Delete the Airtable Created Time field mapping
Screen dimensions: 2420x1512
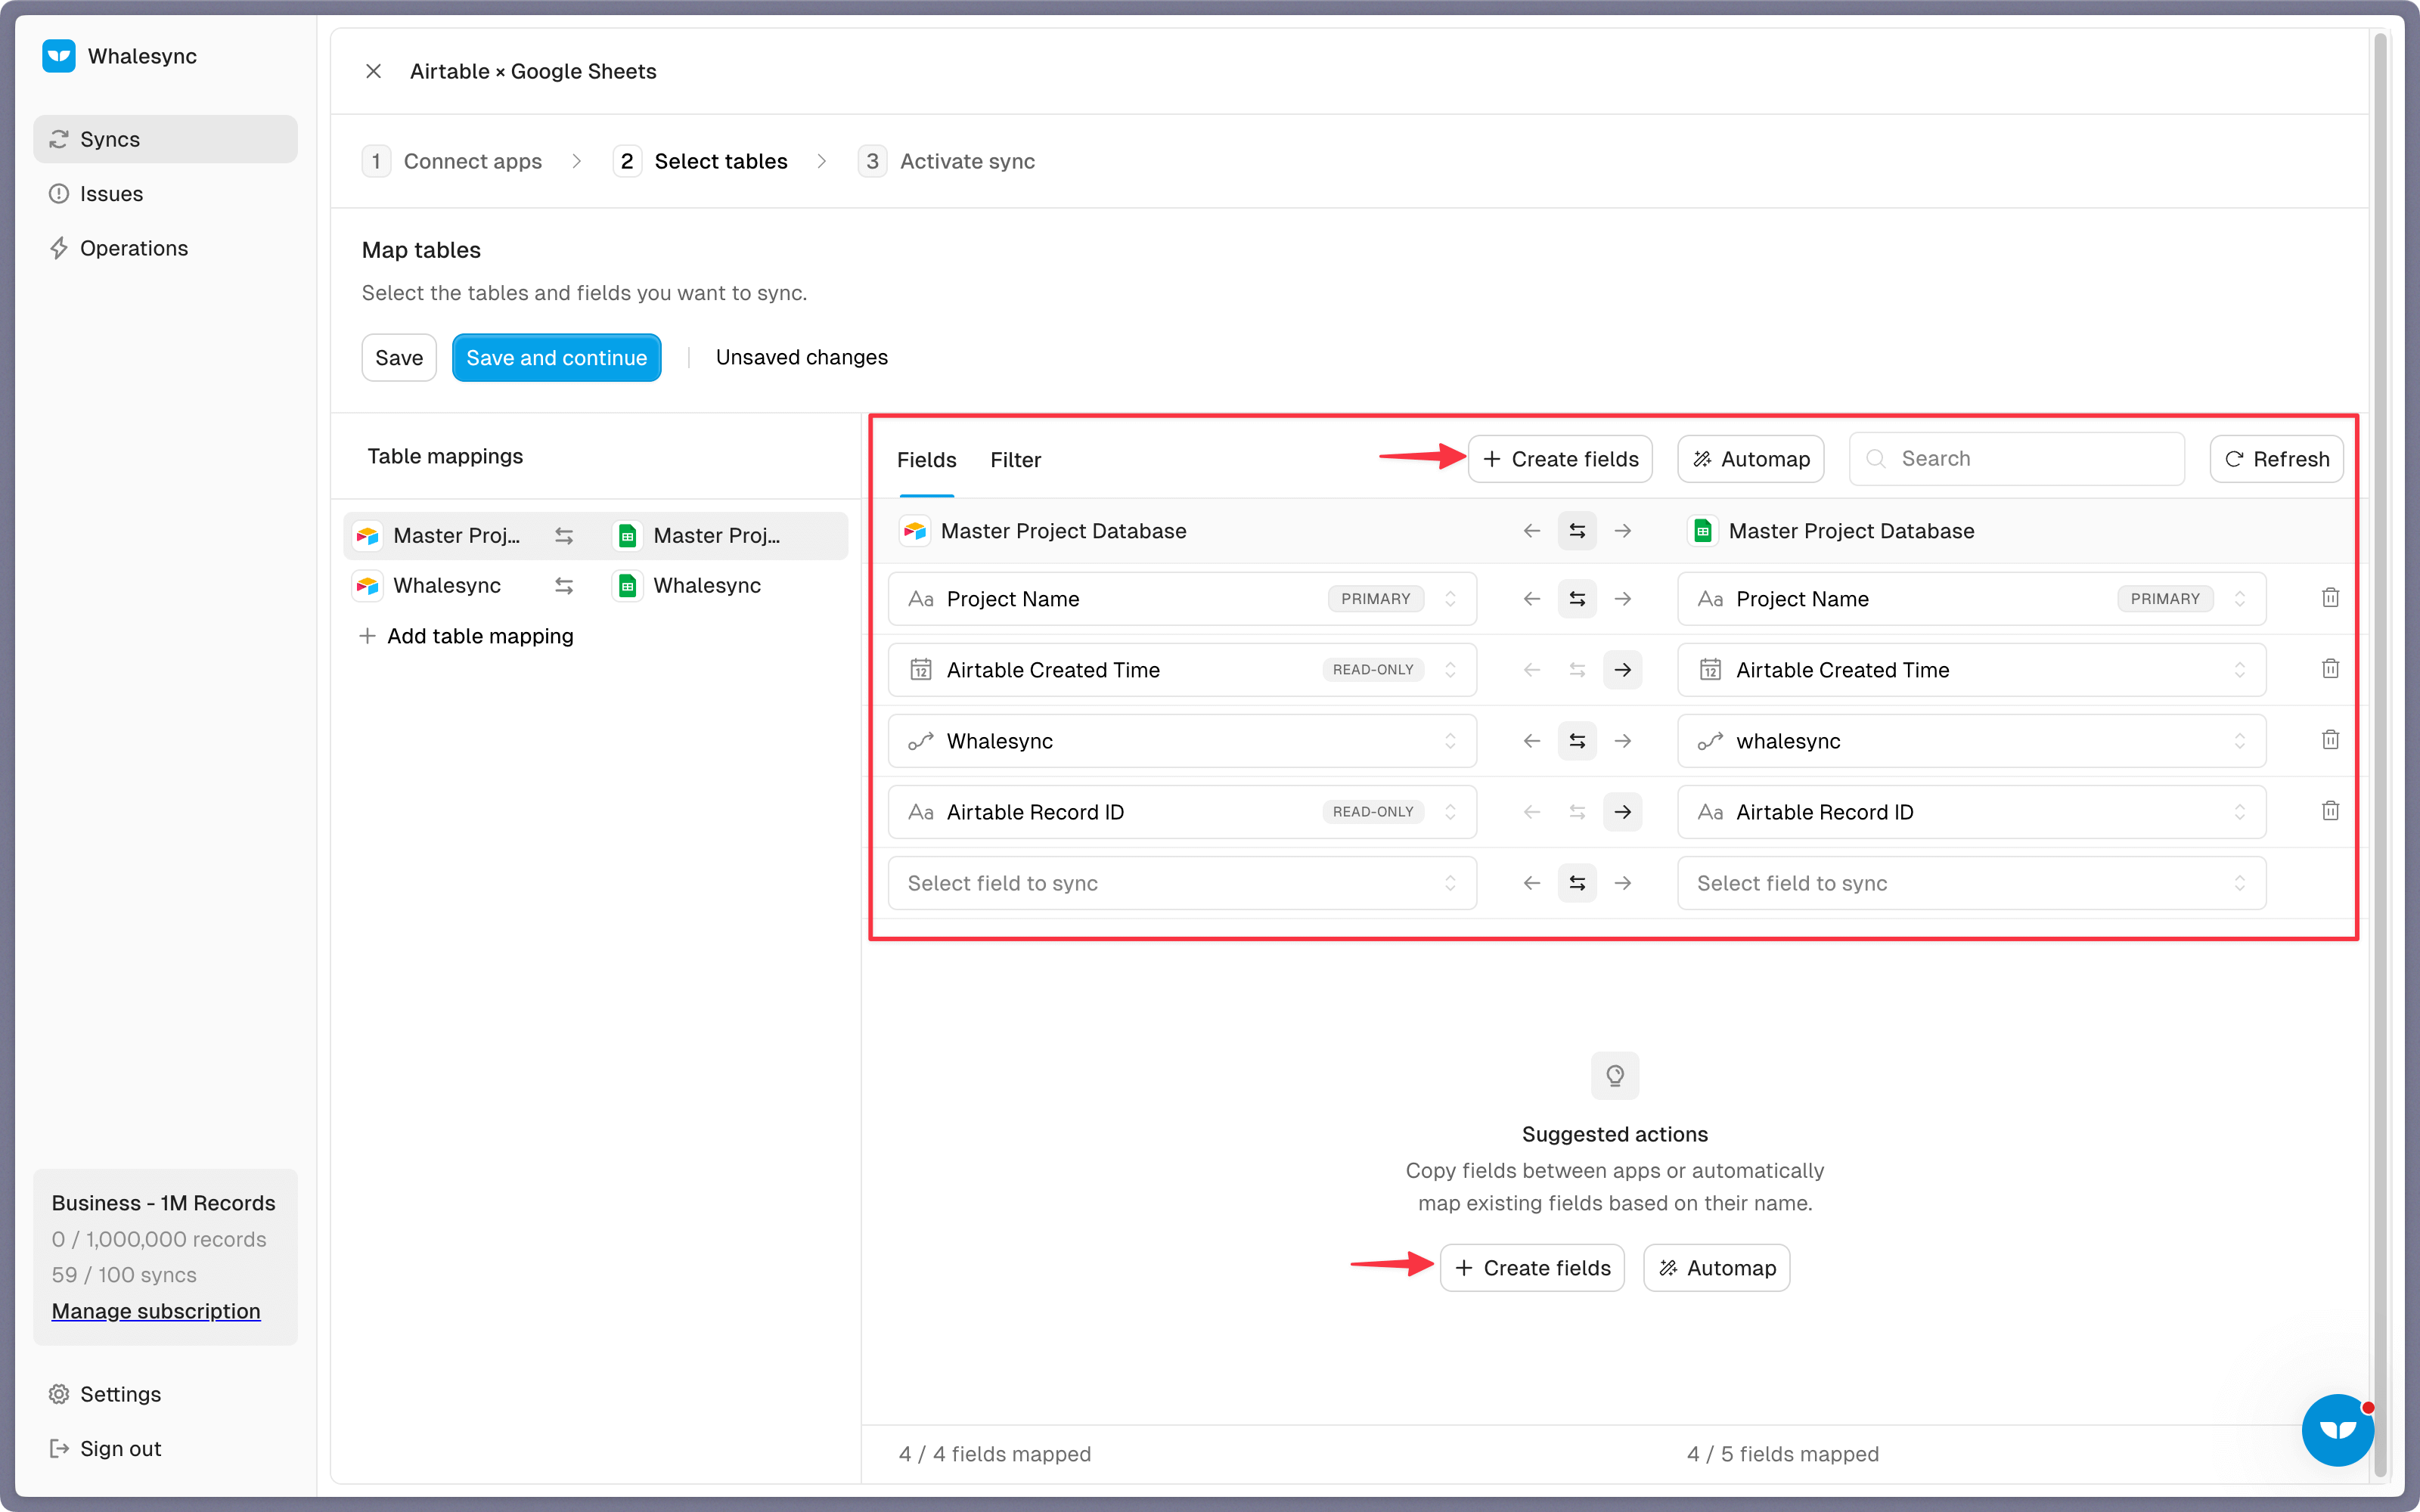2330,669
